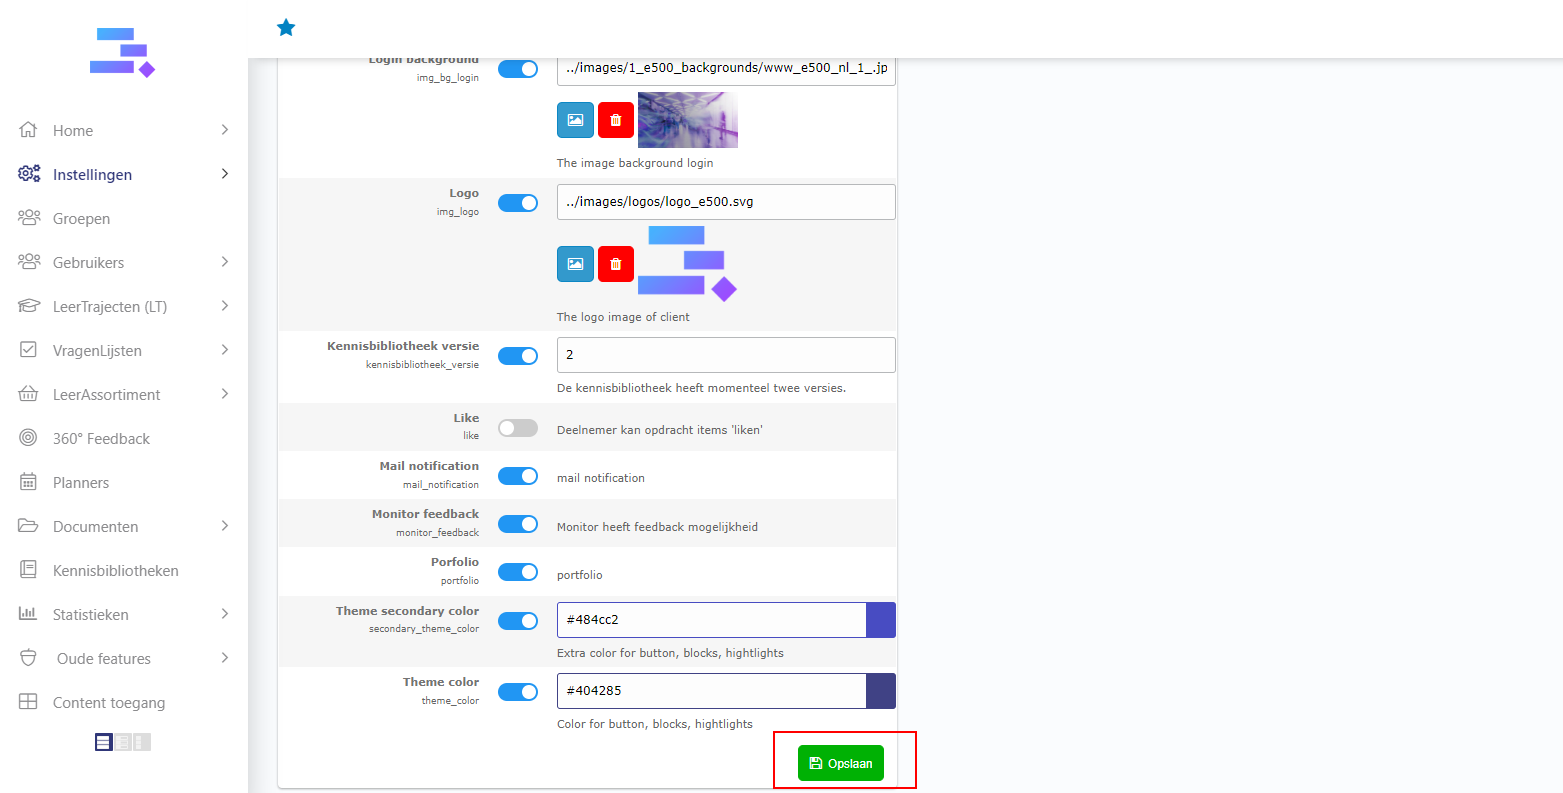1563x793 pixels.
Task: Select the first sidebar layout icon
Action: [104, 742]
